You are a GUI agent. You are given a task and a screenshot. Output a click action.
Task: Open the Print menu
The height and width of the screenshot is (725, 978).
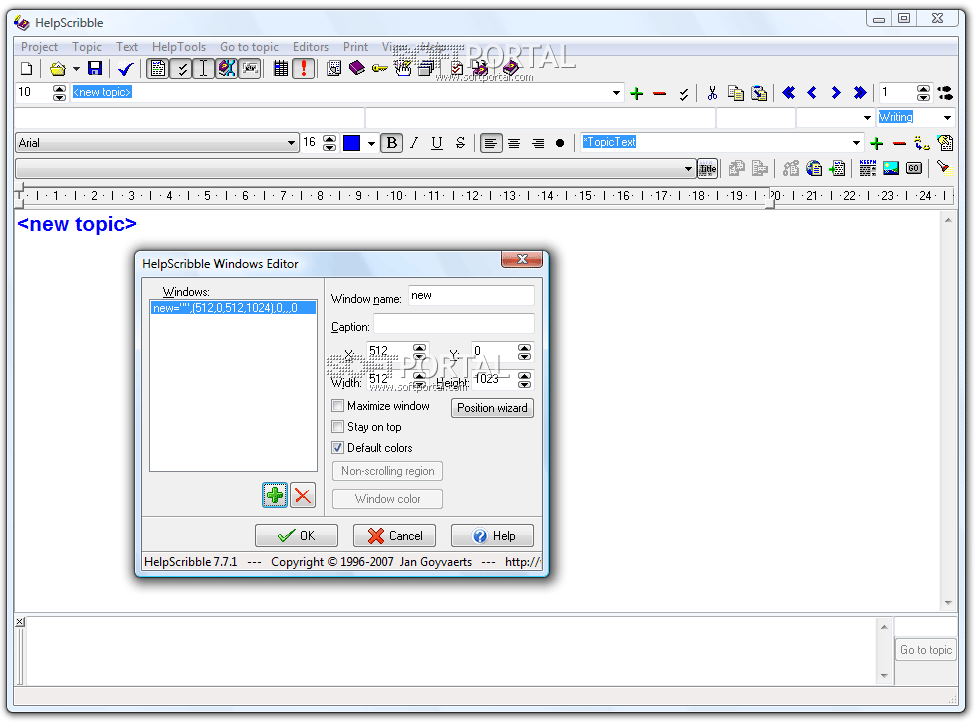(355, 47)
